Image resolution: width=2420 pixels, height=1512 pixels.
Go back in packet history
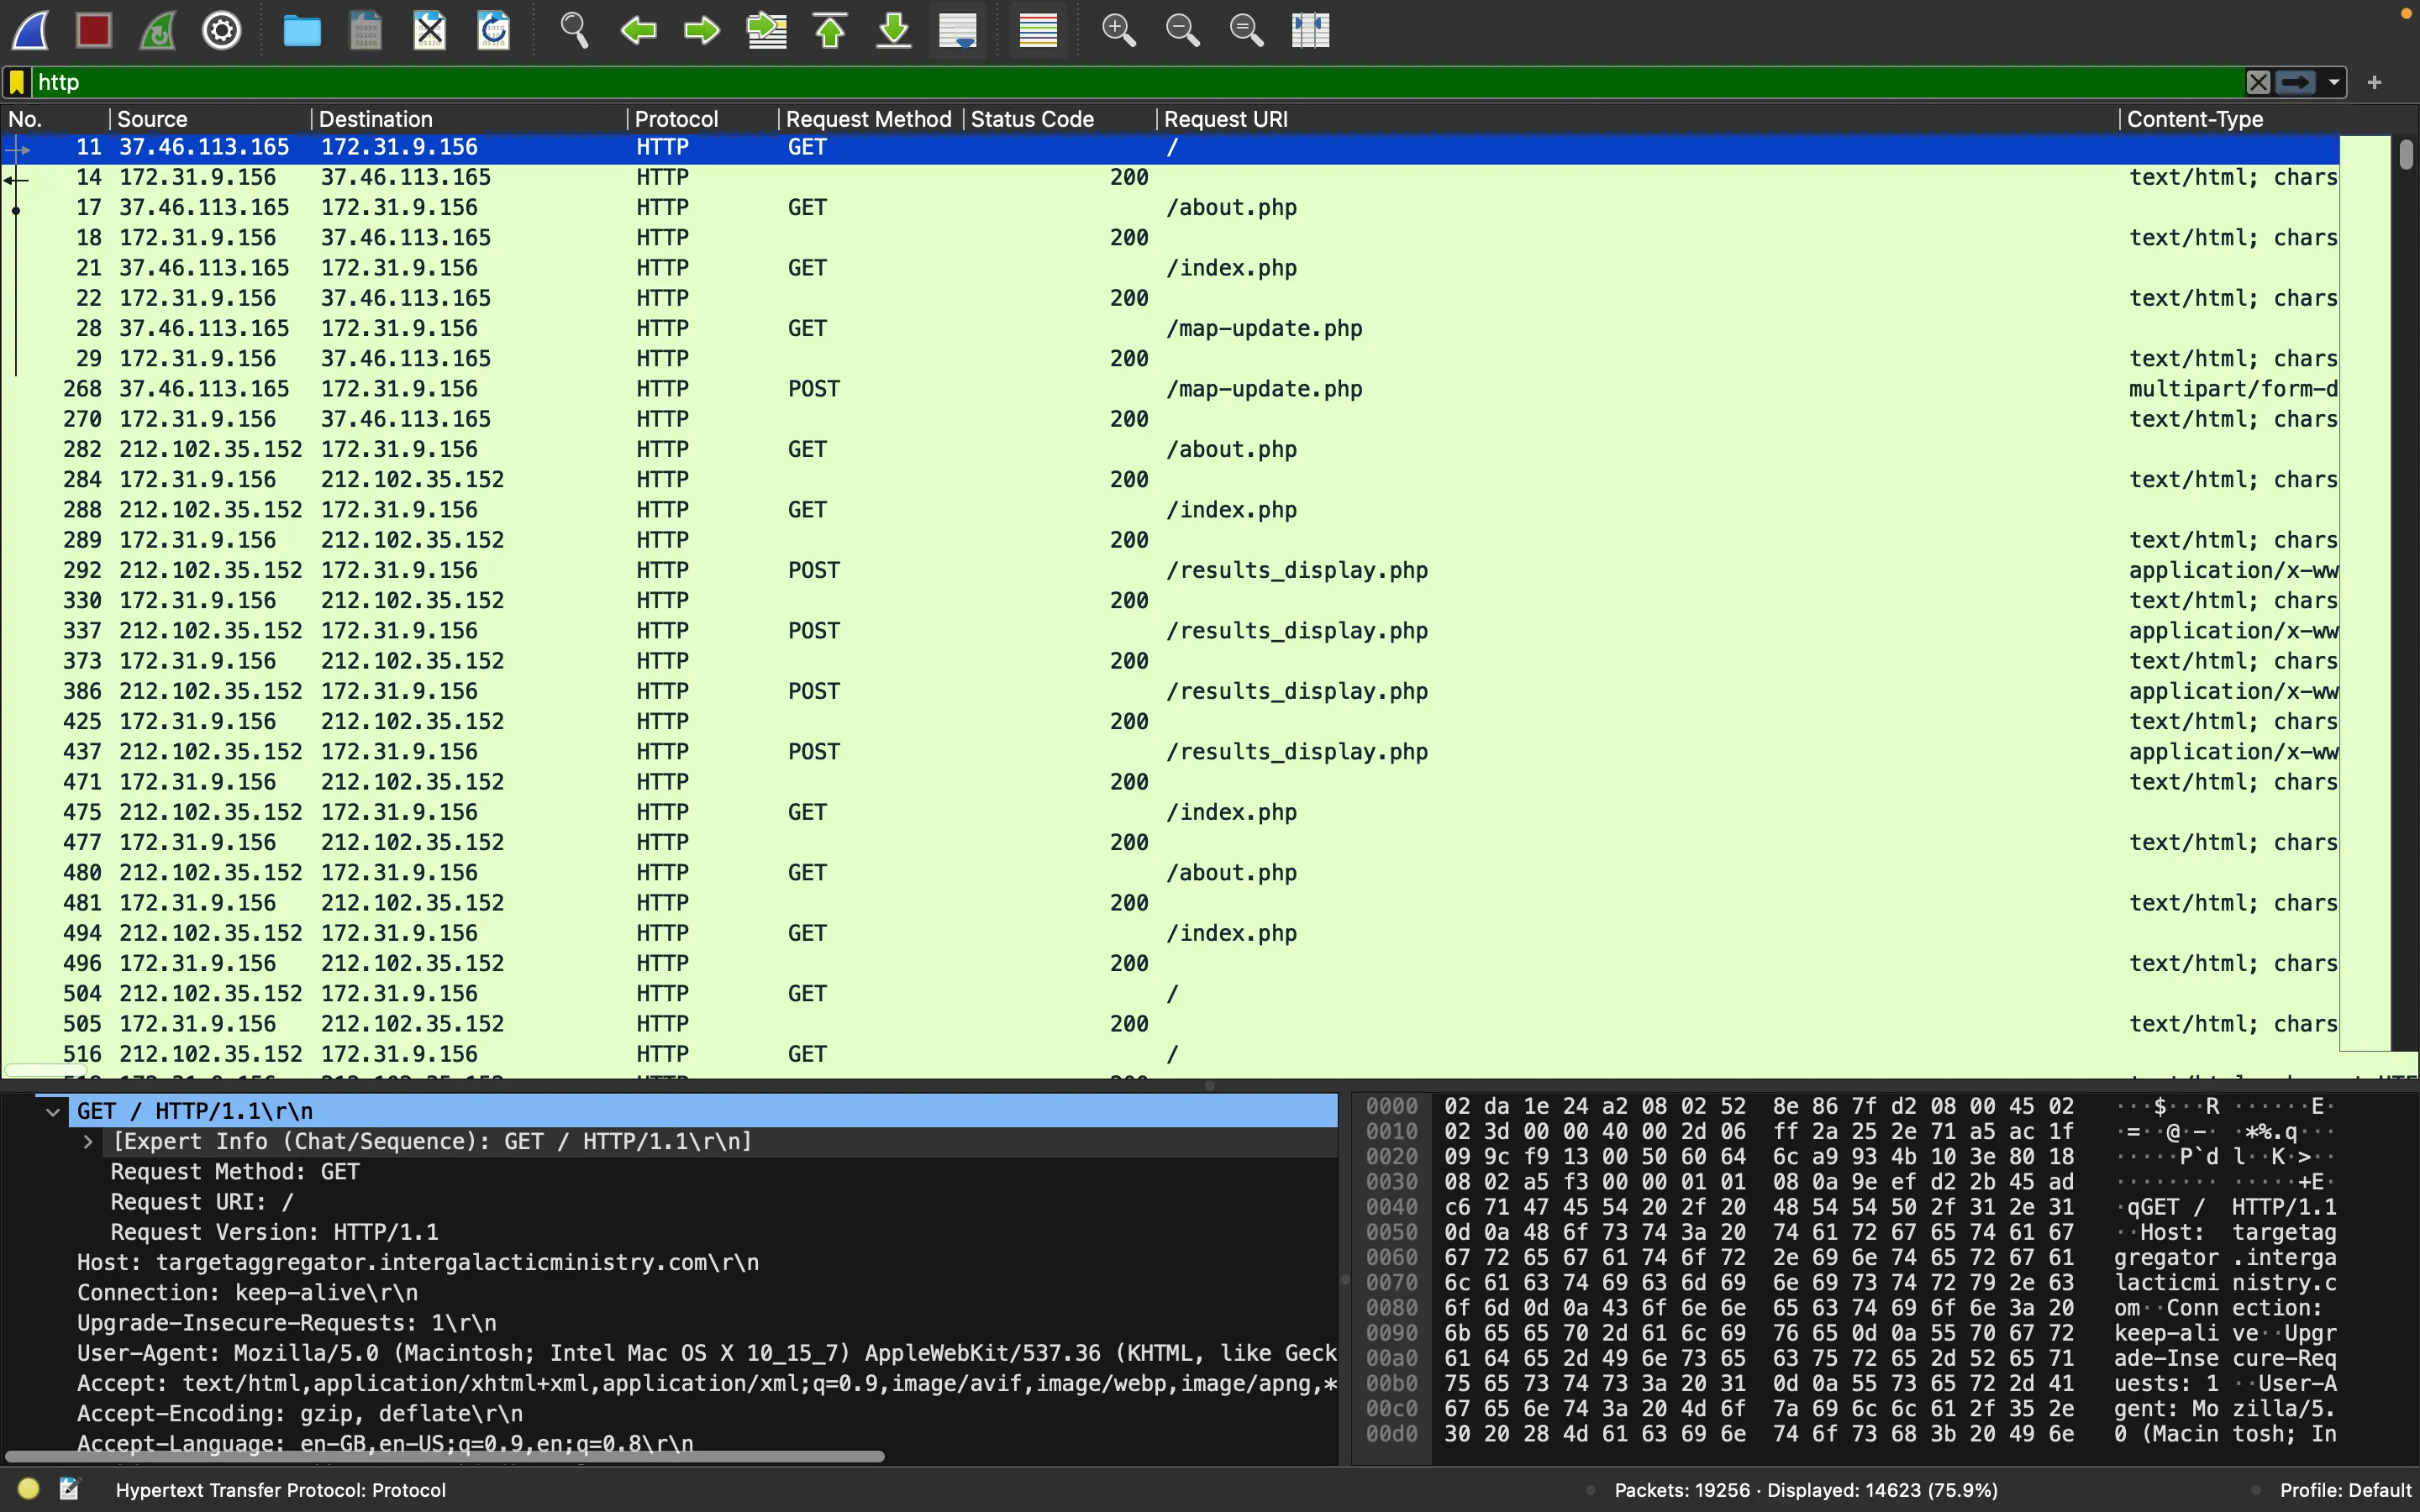point(638,30)
